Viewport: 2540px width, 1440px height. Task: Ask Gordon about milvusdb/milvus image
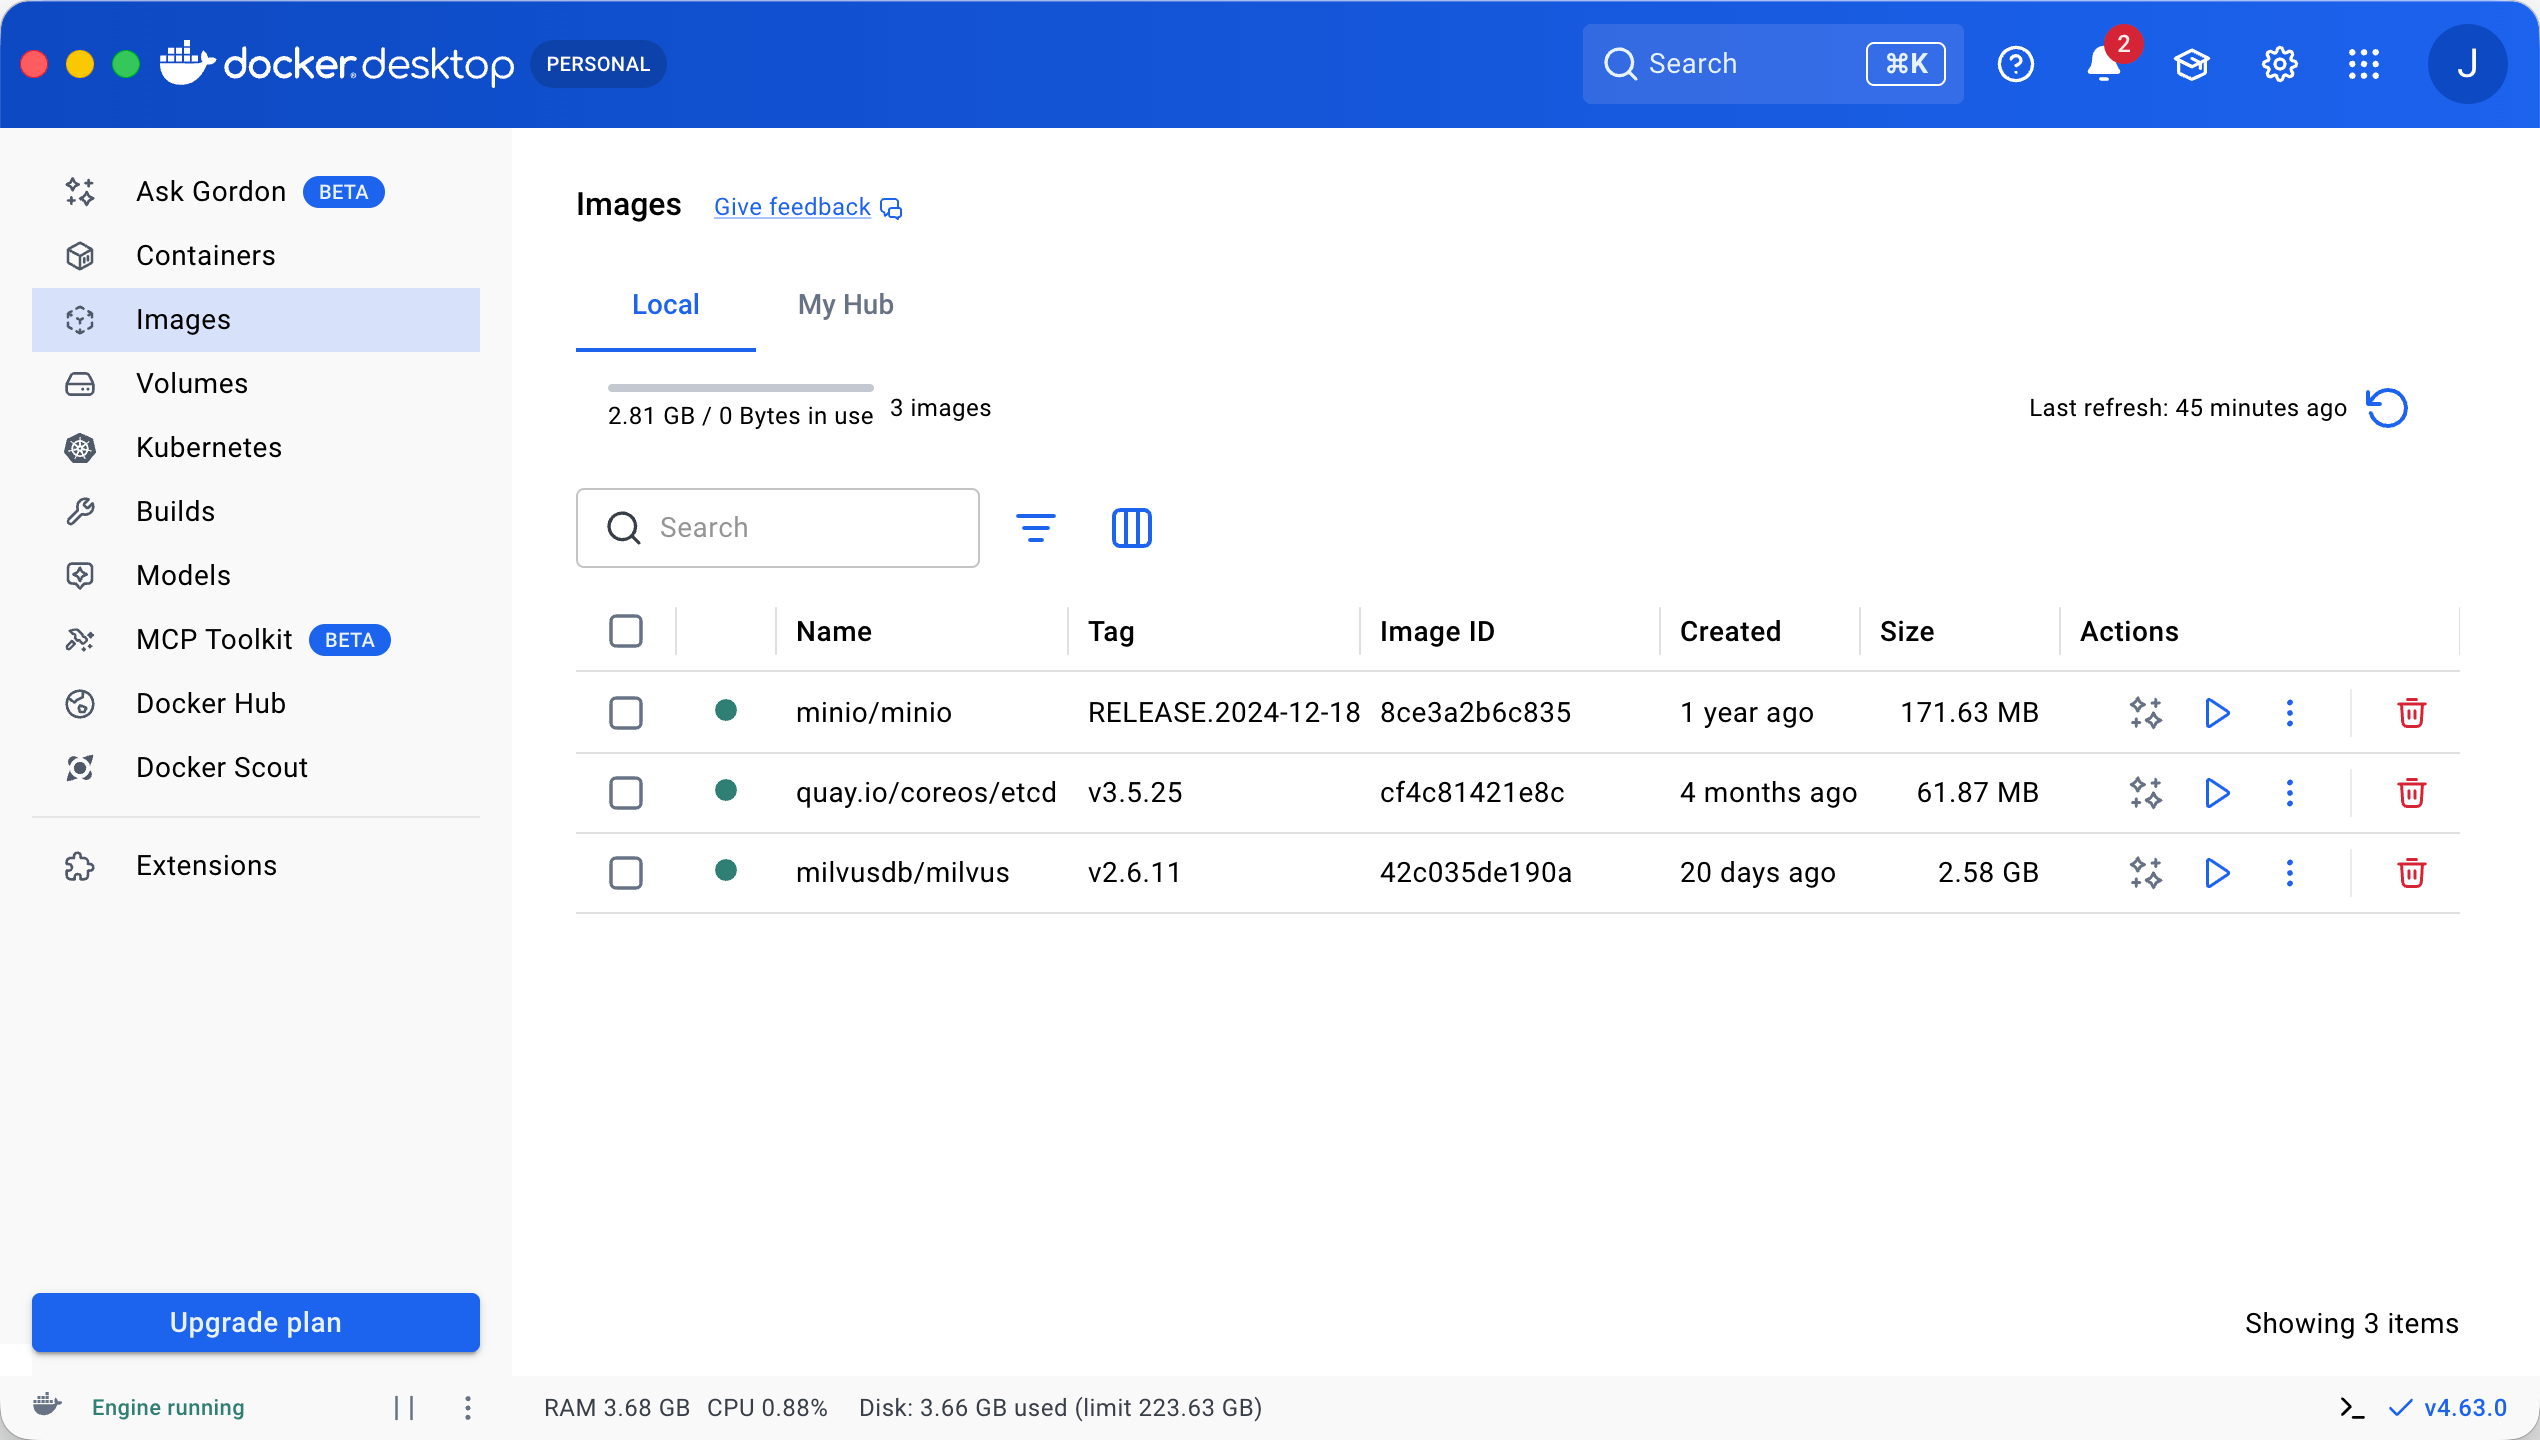click(x=2145, y=873)
